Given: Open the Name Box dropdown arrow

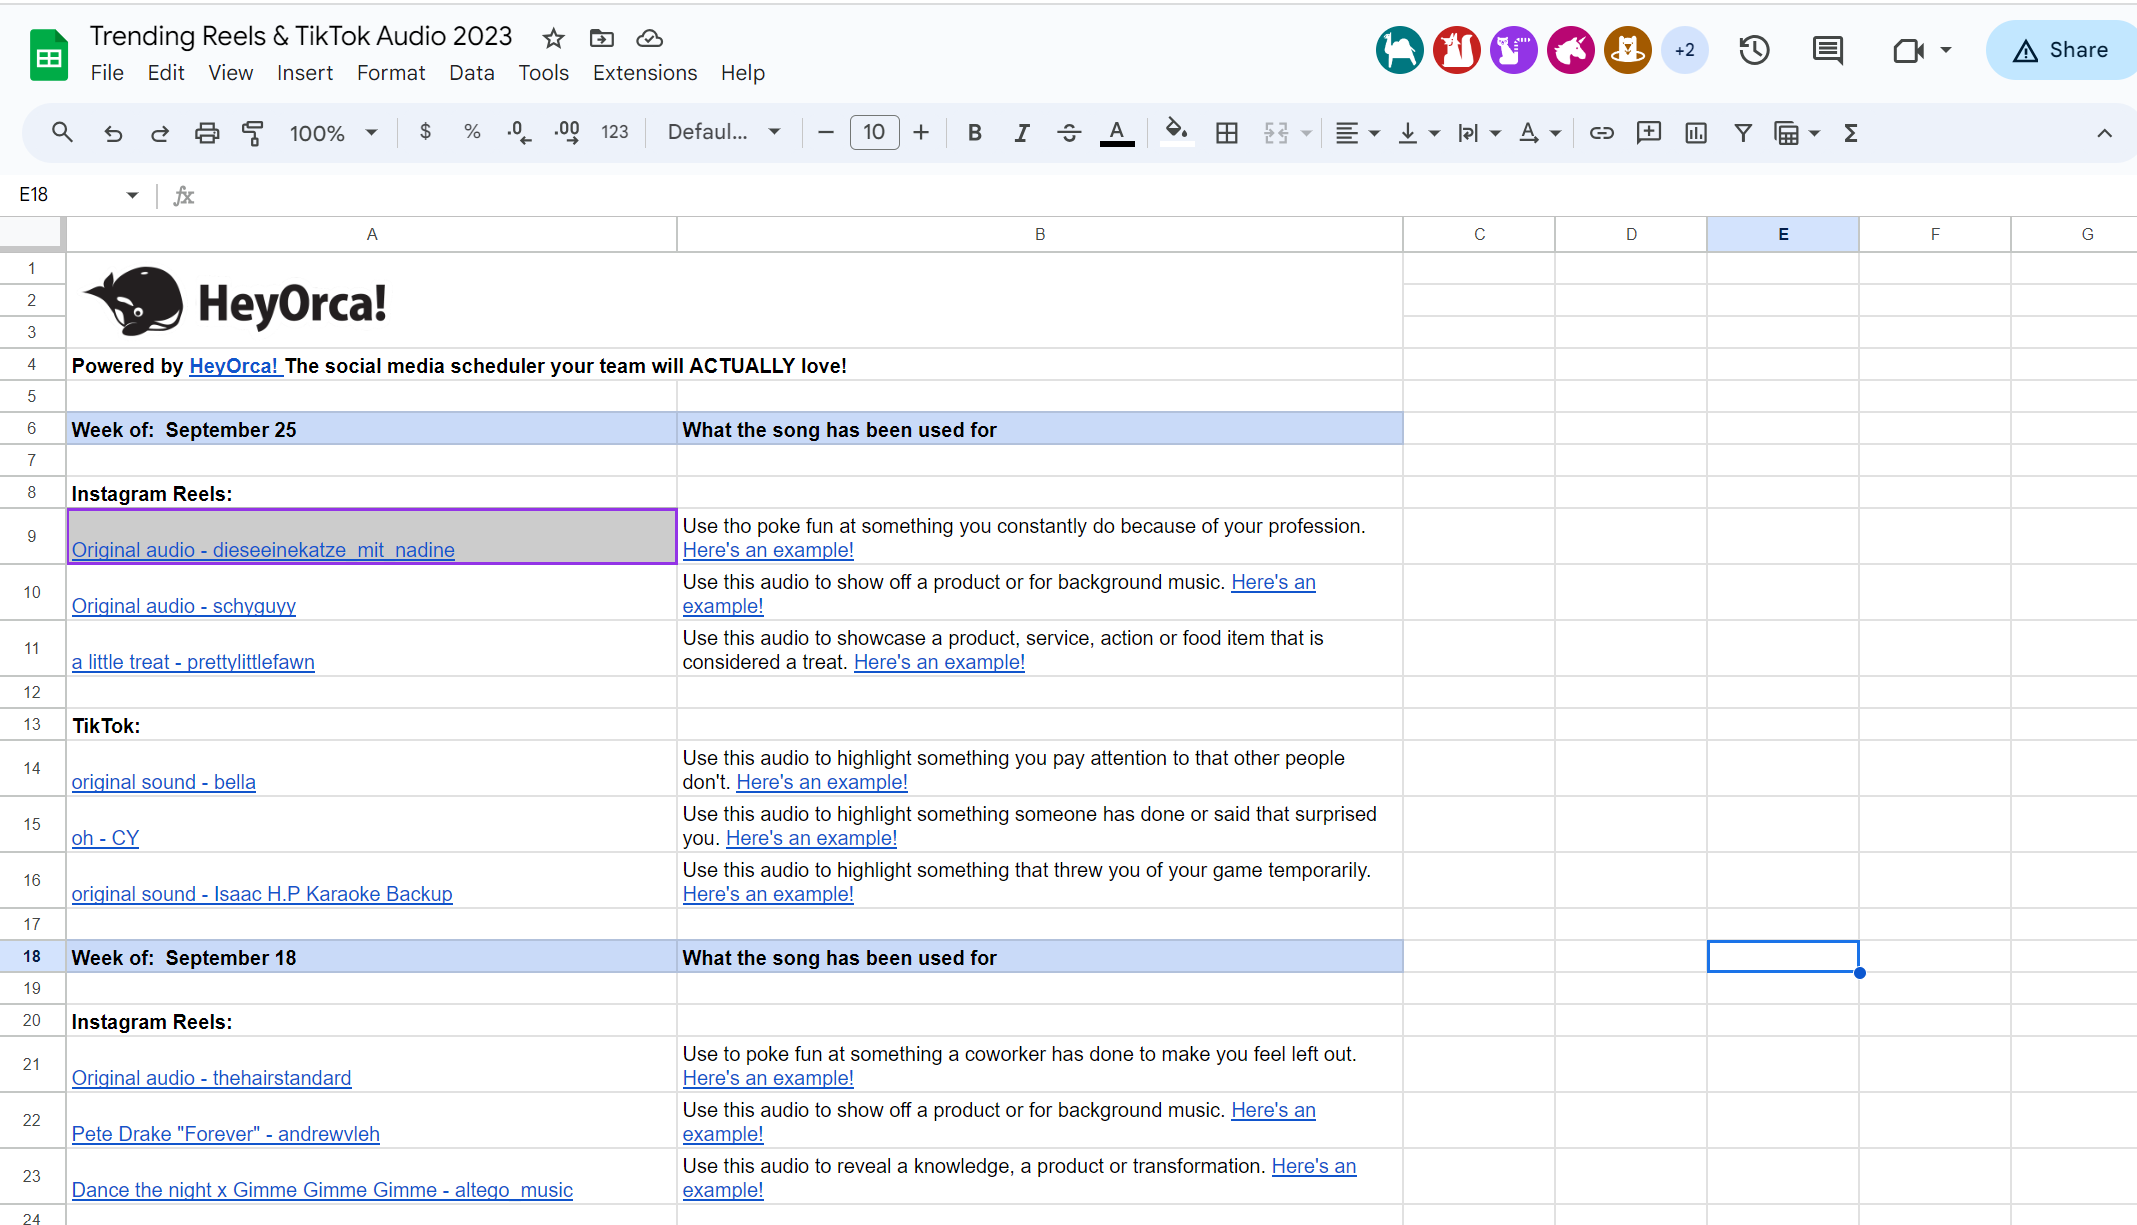Looking at the screenshot, I should (132, 195).
